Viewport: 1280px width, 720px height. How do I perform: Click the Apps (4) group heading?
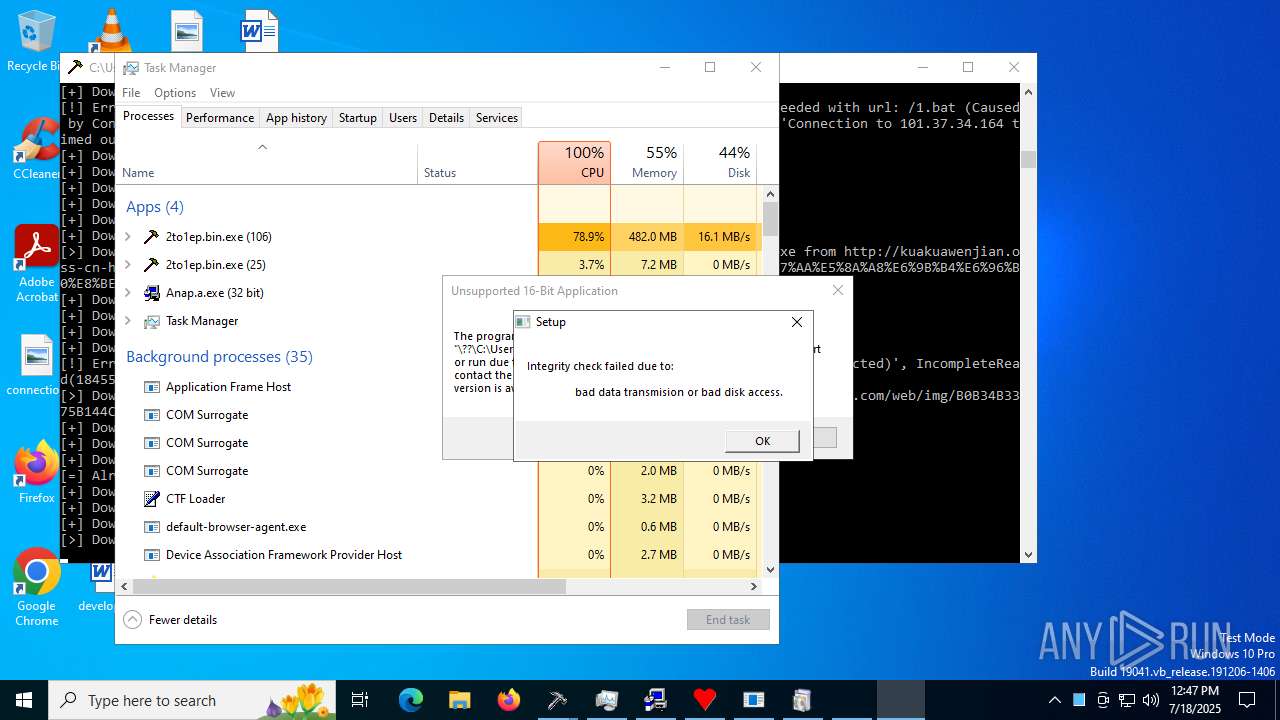tap(154, 207)
